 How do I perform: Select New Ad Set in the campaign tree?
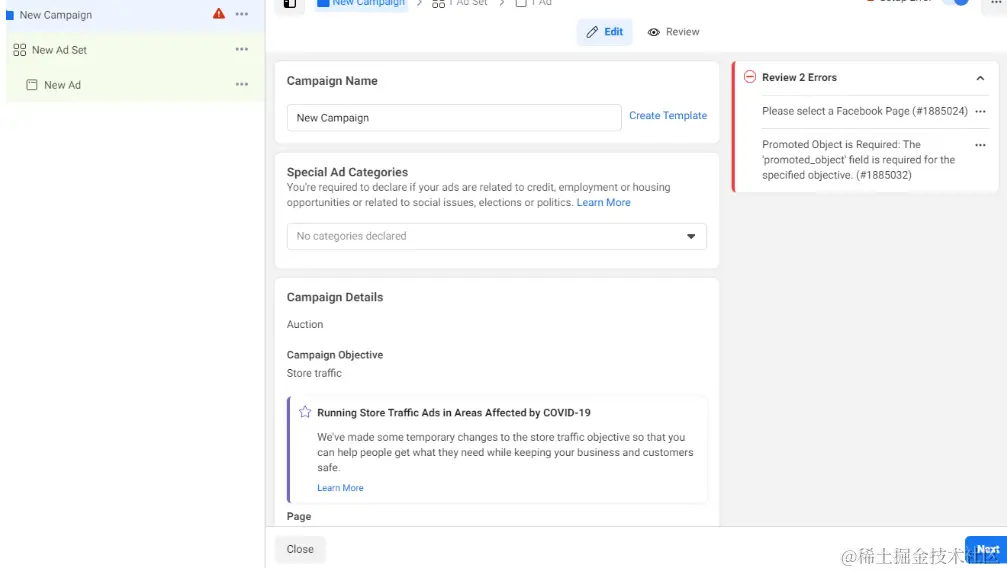click(x=60, y=50)
